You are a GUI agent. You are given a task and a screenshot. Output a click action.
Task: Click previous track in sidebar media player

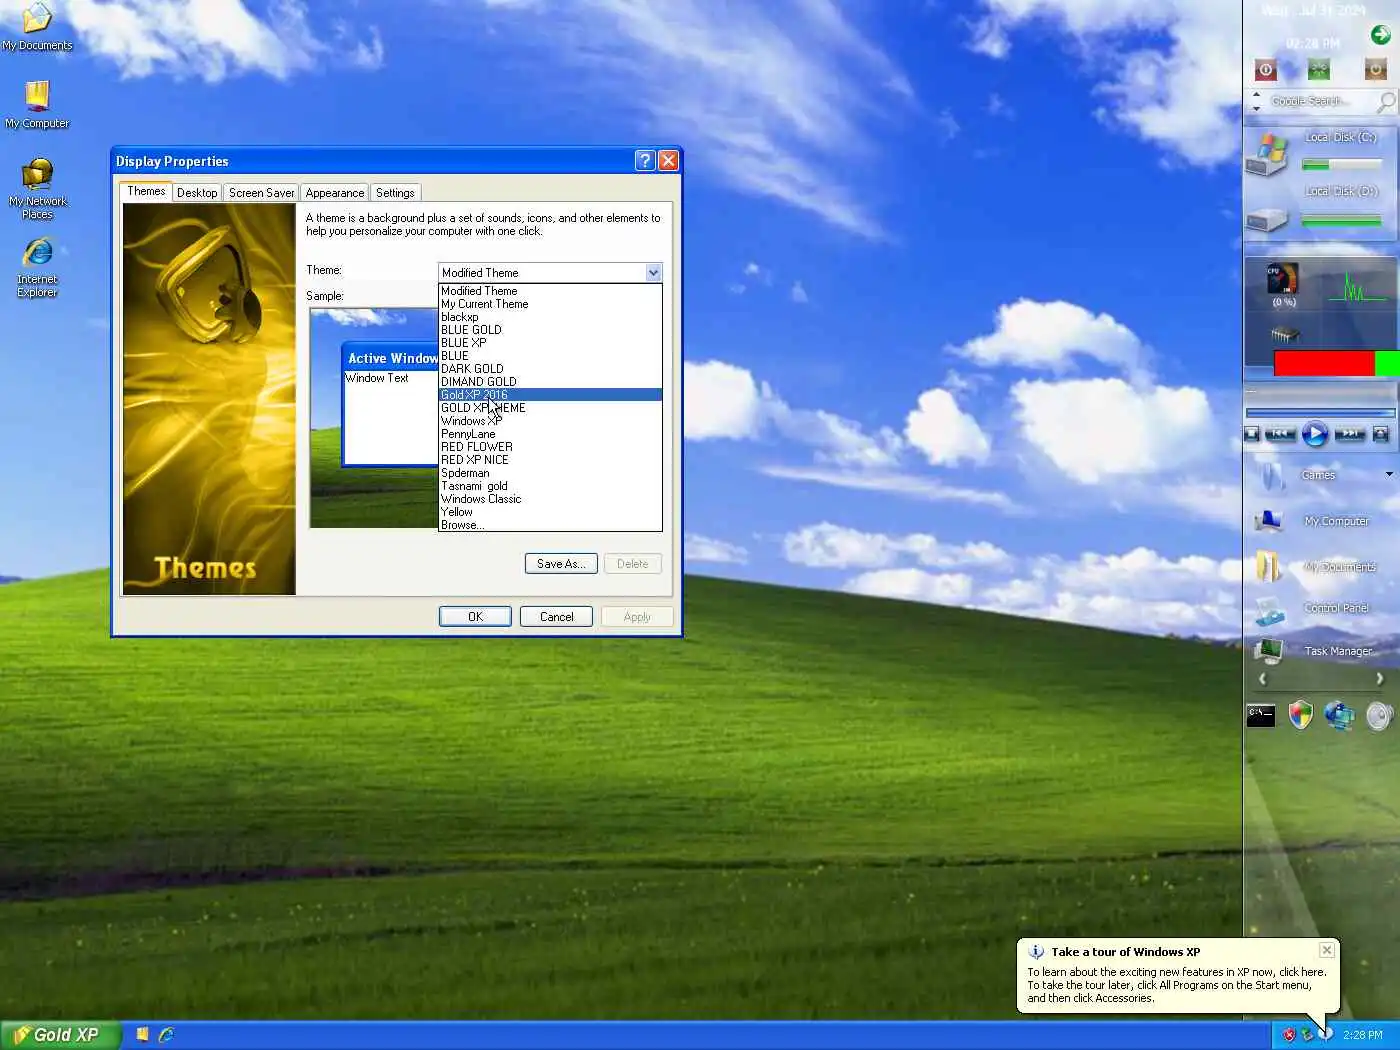[x=1280, y=434]
